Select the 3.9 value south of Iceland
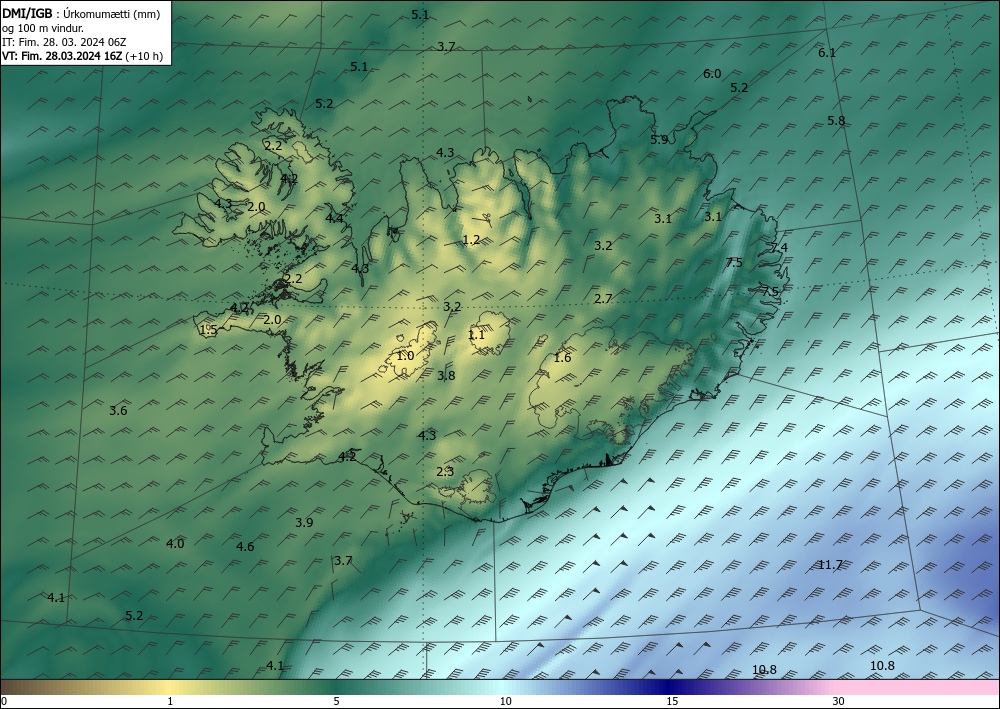 pyautogui.click(x=304, y=522)
